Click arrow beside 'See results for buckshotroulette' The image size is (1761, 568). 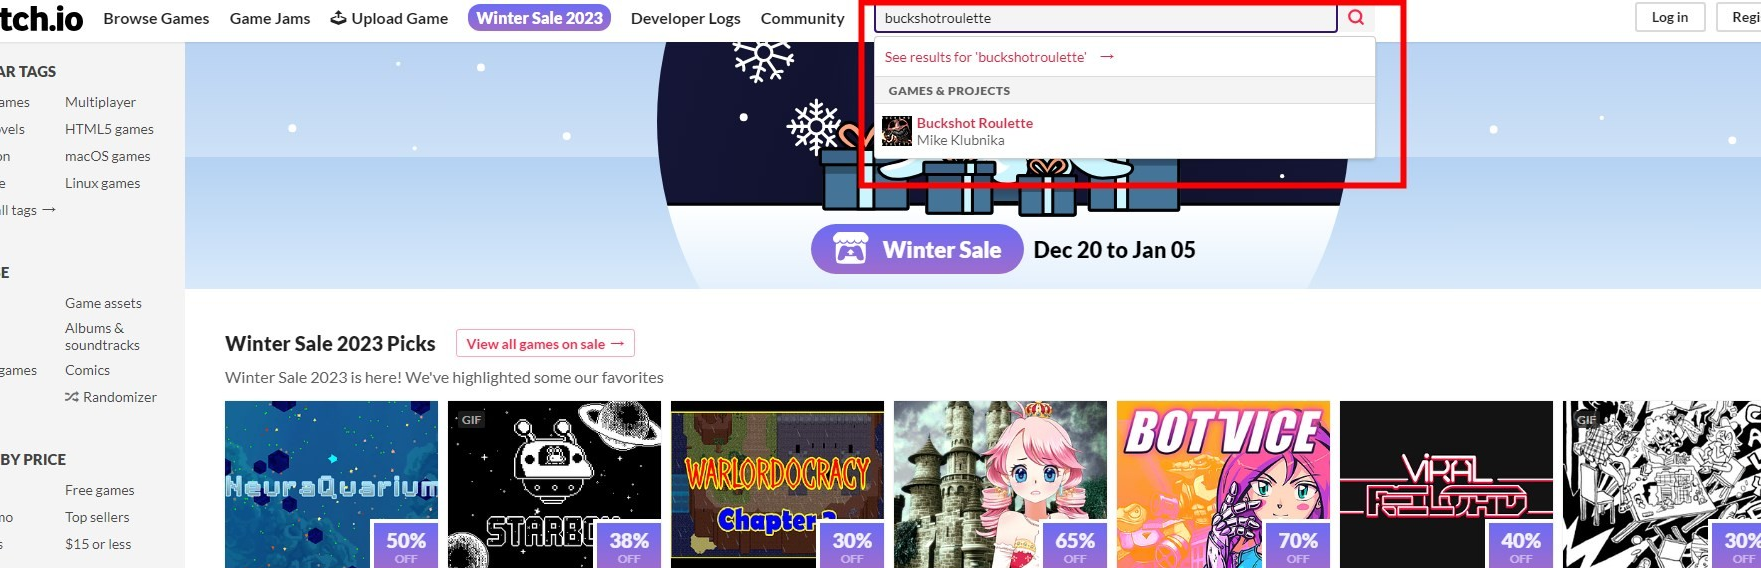point(1107,57)
